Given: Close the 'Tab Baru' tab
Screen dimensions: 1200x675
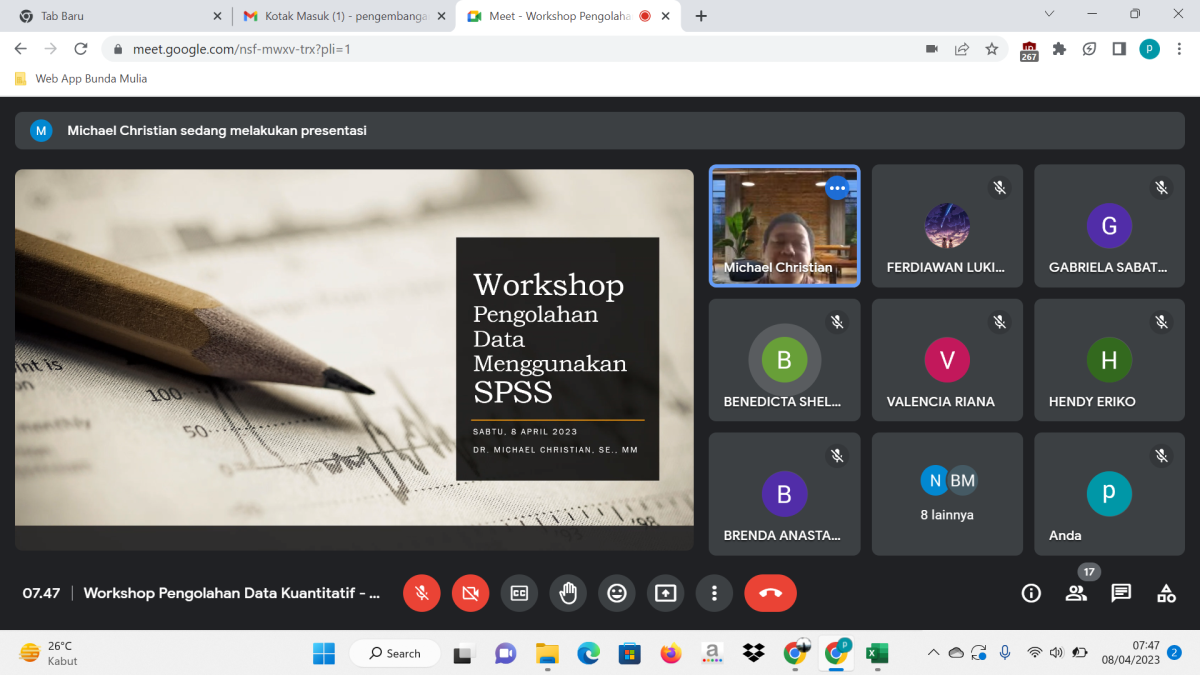Looking at the screenshot, I should point(217,16).
